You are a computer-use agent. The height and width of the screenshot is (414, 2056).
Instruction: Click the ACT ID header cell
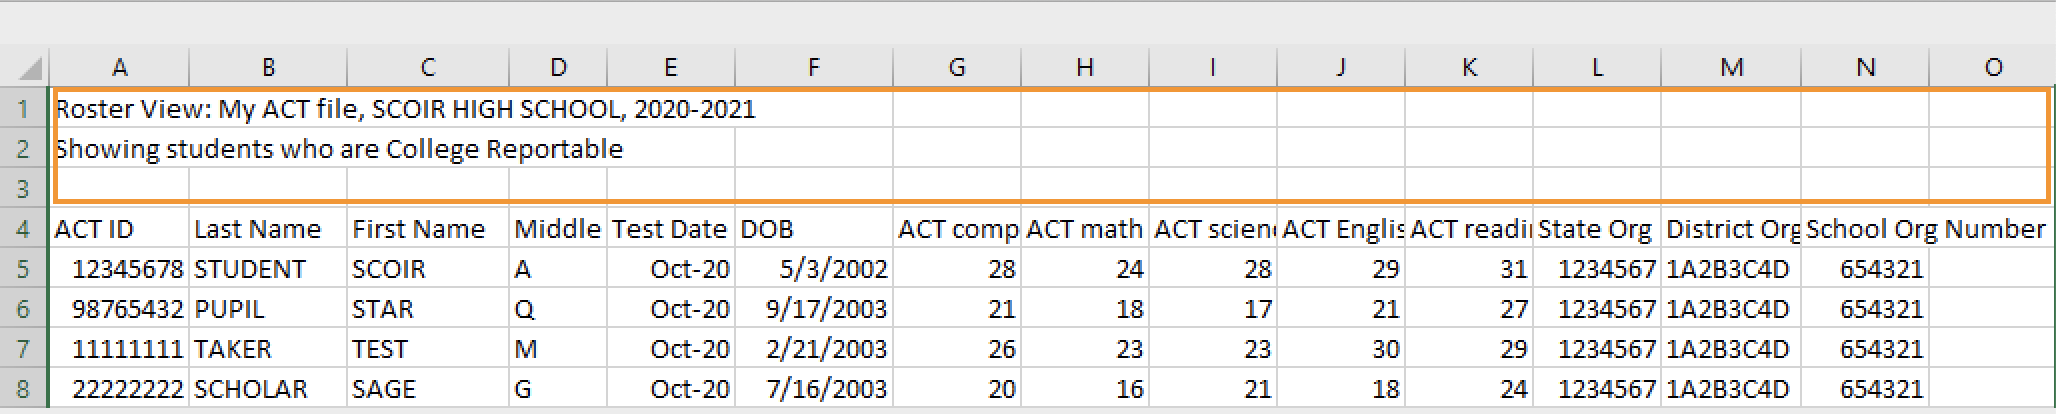point(119,229)
